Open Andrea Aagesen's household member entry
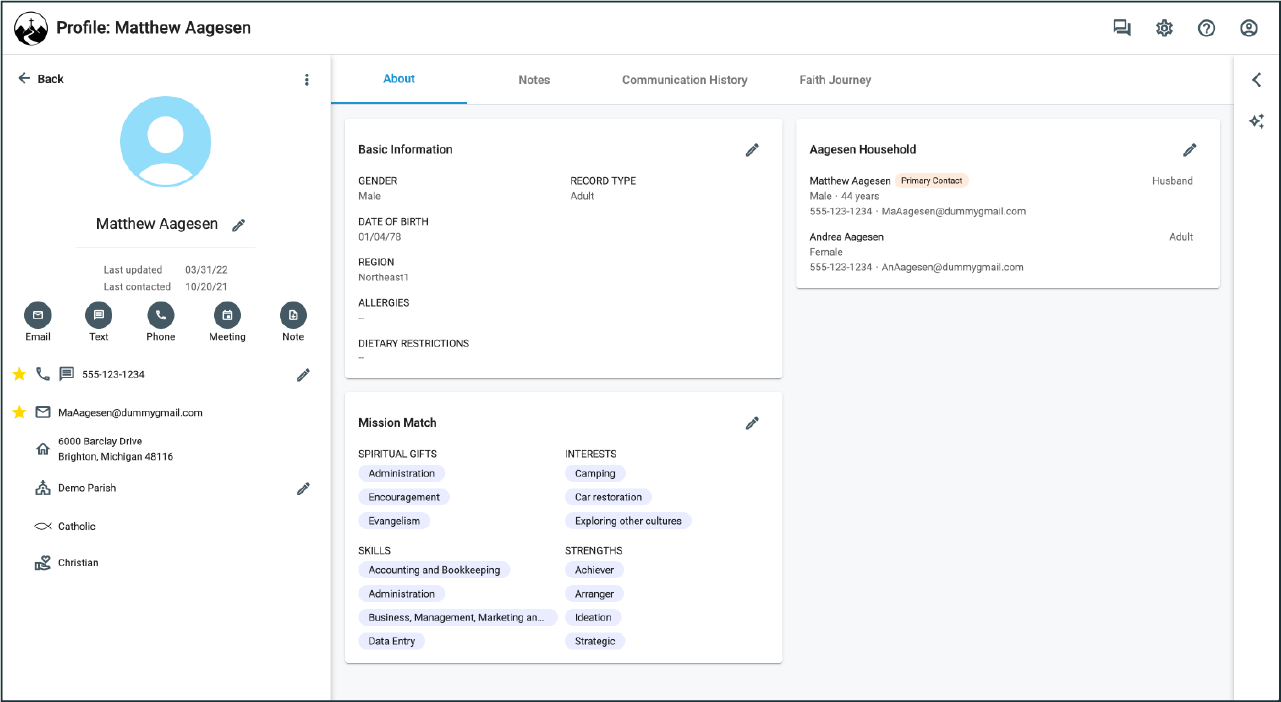1281x702 pixels. (x=847, y=237)
